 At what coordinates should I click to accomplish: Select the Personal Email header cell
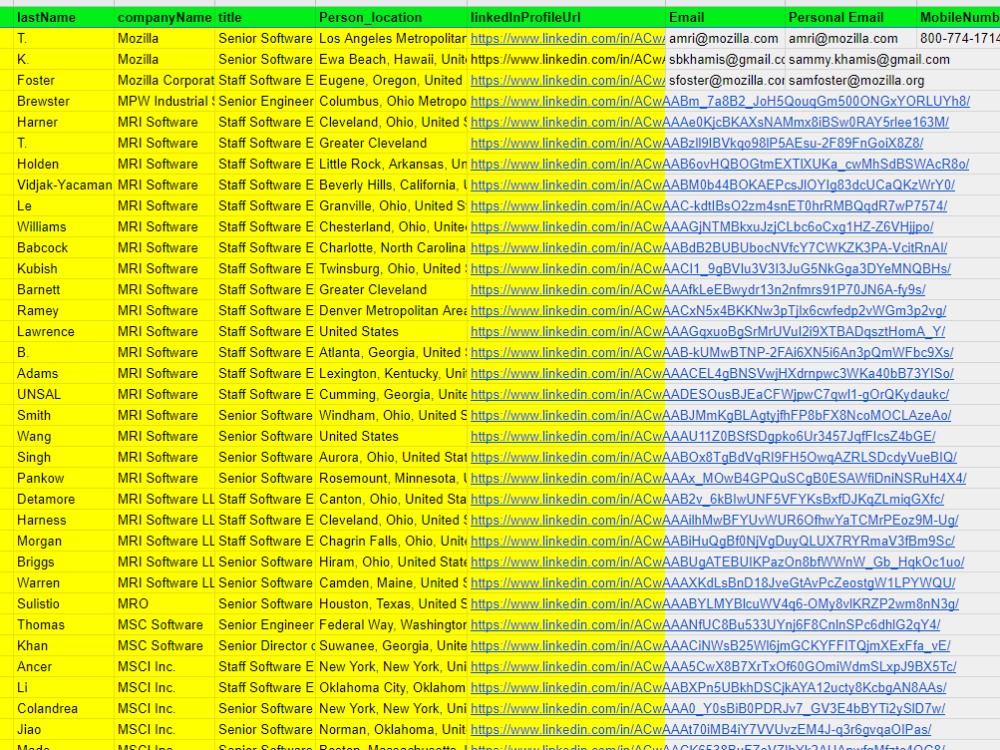point(851,17)
